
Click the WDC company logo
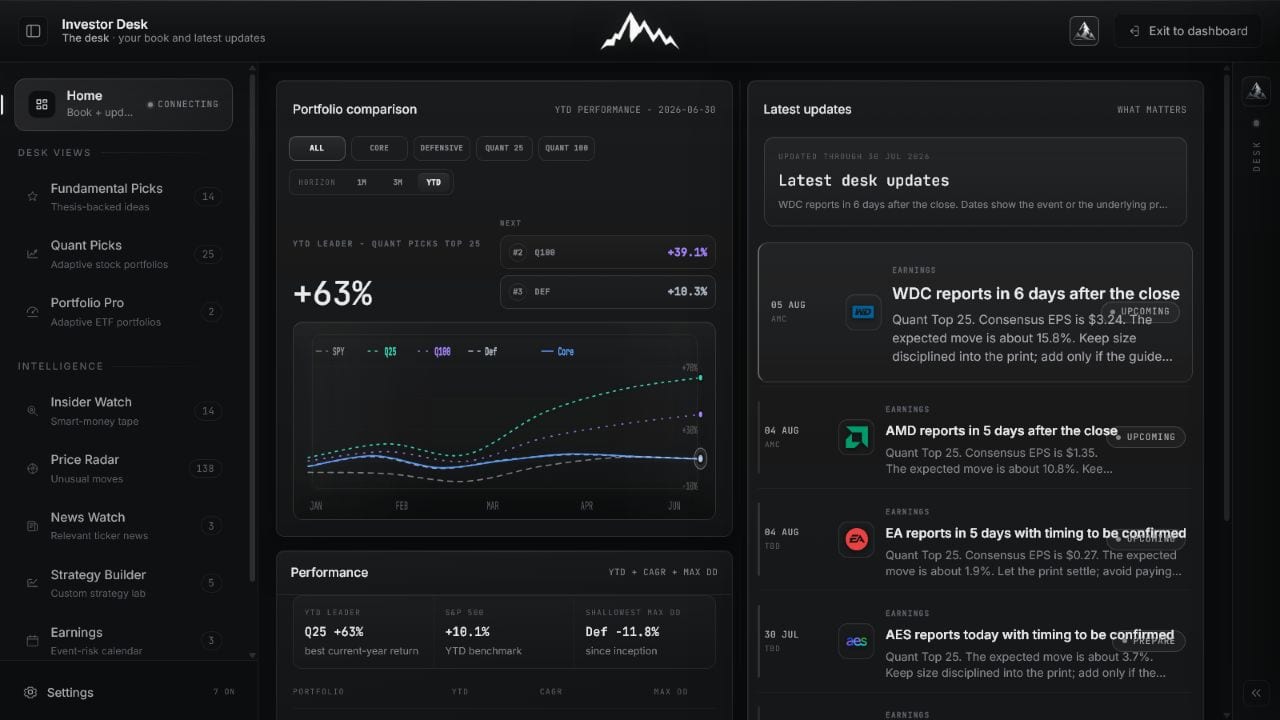[863, 312]
